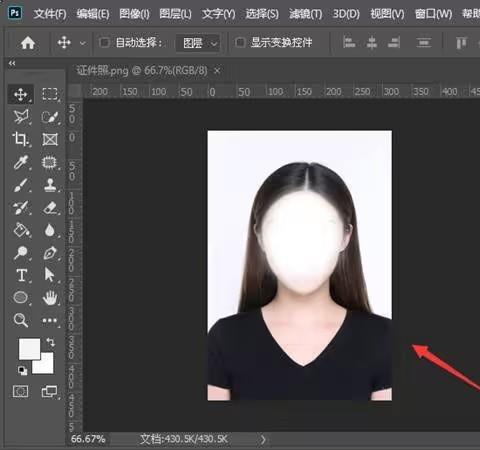Click the foreground color swatch

(x=29, y=349)
